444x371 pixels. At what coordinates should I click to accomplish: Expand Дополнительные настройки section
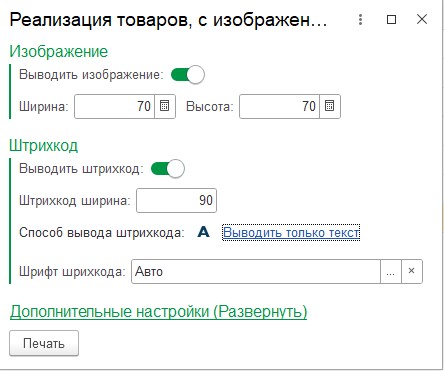158,311
